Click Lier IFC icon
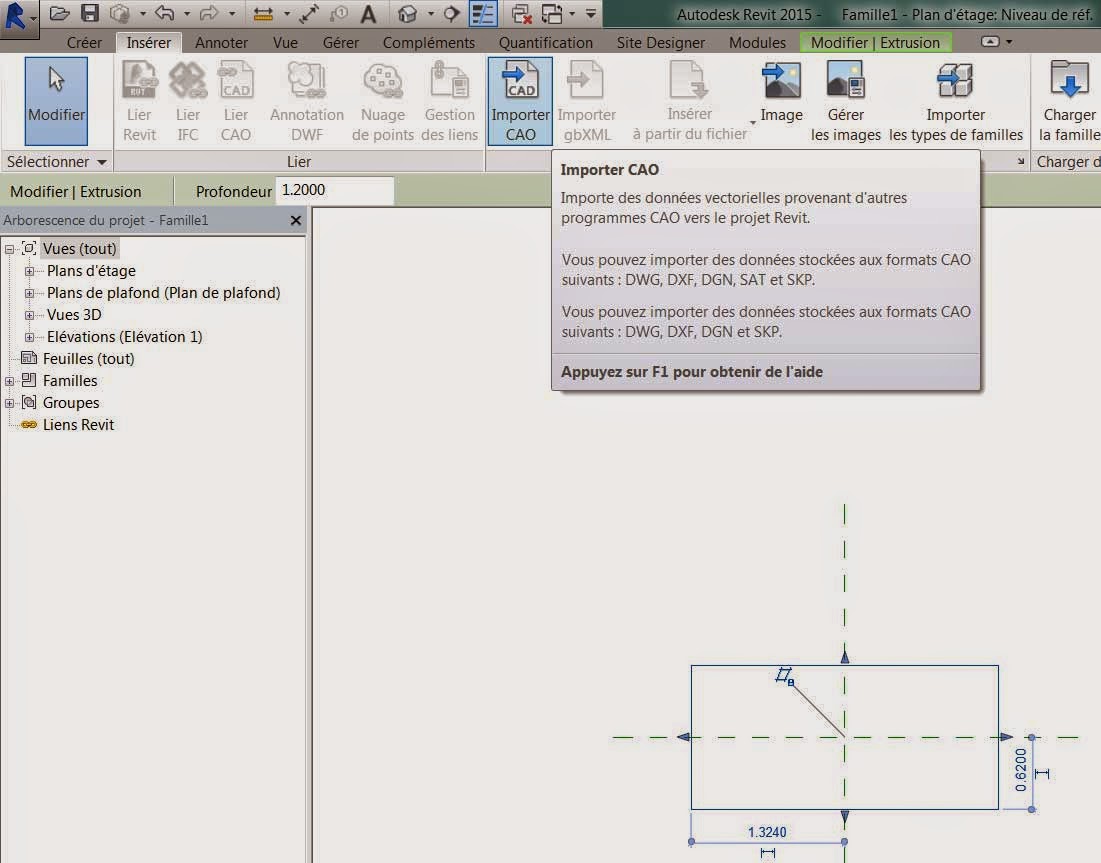This screenshot has height=863, width=1101. pyautogui.click(x=187, y=100)
